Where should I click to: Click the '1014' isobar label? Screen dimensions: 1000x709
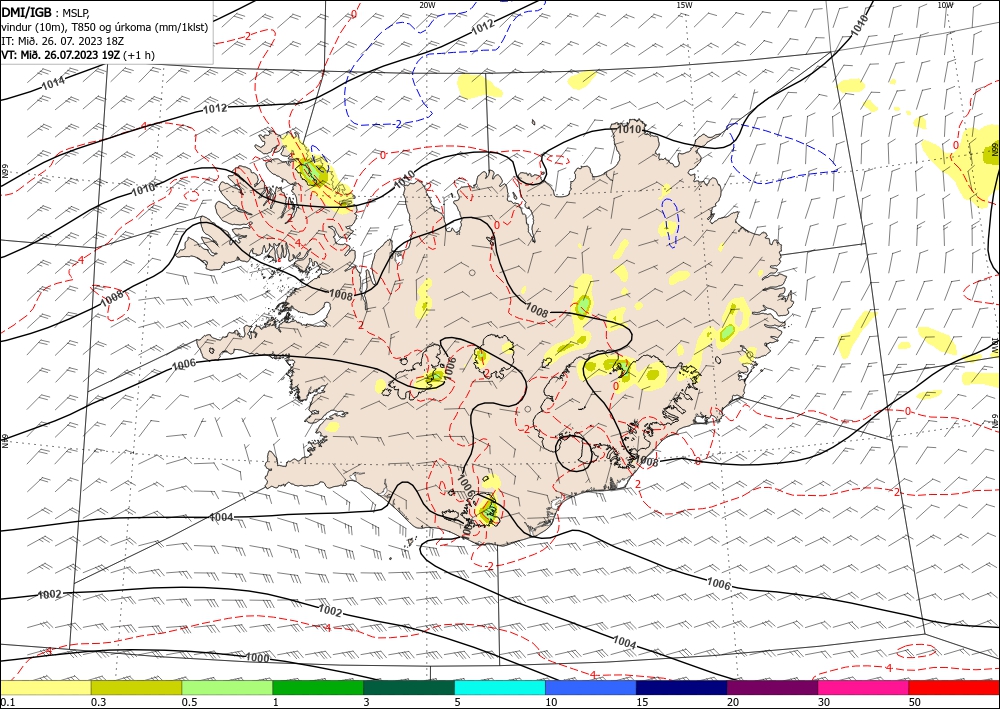coord(52,84)
